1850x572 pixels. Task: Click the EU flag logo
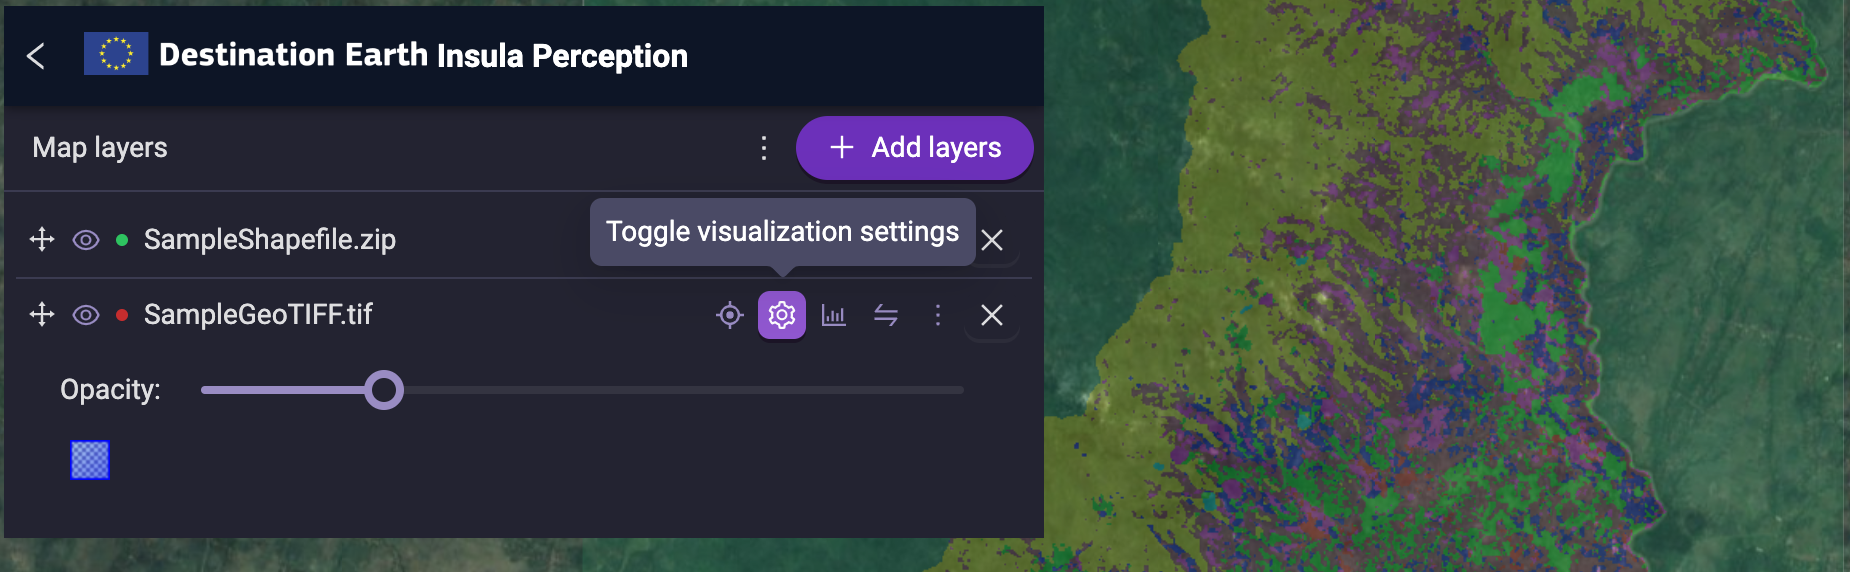click(116, 54)
